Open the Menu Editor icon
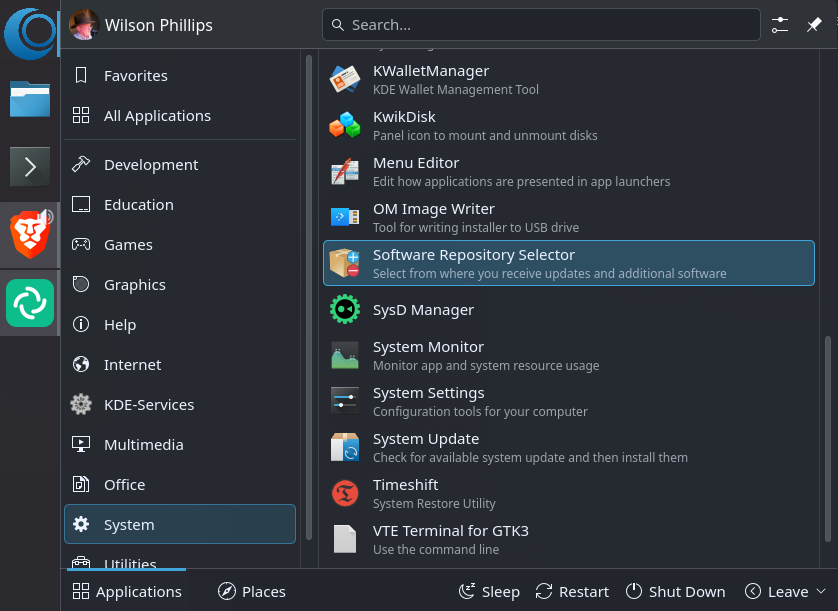This screenshot has width=838, height=611. 345,172
